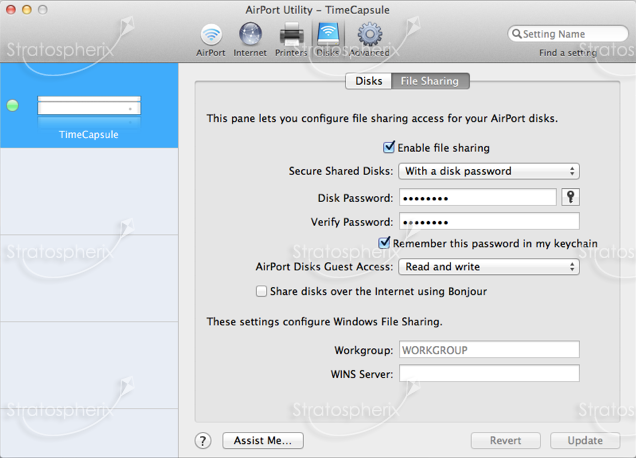The width and height of the screenshot is (636, 458).
Task: Click the 'This pane lets you configure' description
Action: 382,118
